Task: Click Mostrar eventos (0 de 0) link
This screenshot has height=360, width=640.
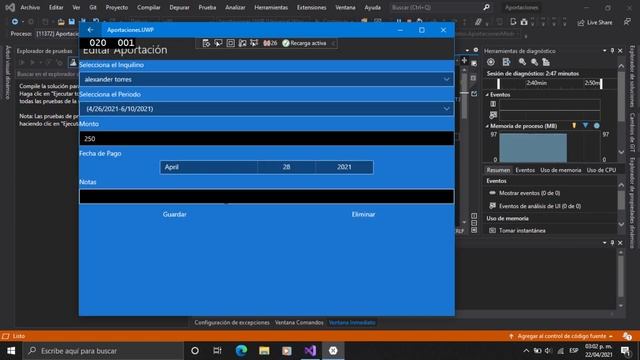Action: point(529,193)
